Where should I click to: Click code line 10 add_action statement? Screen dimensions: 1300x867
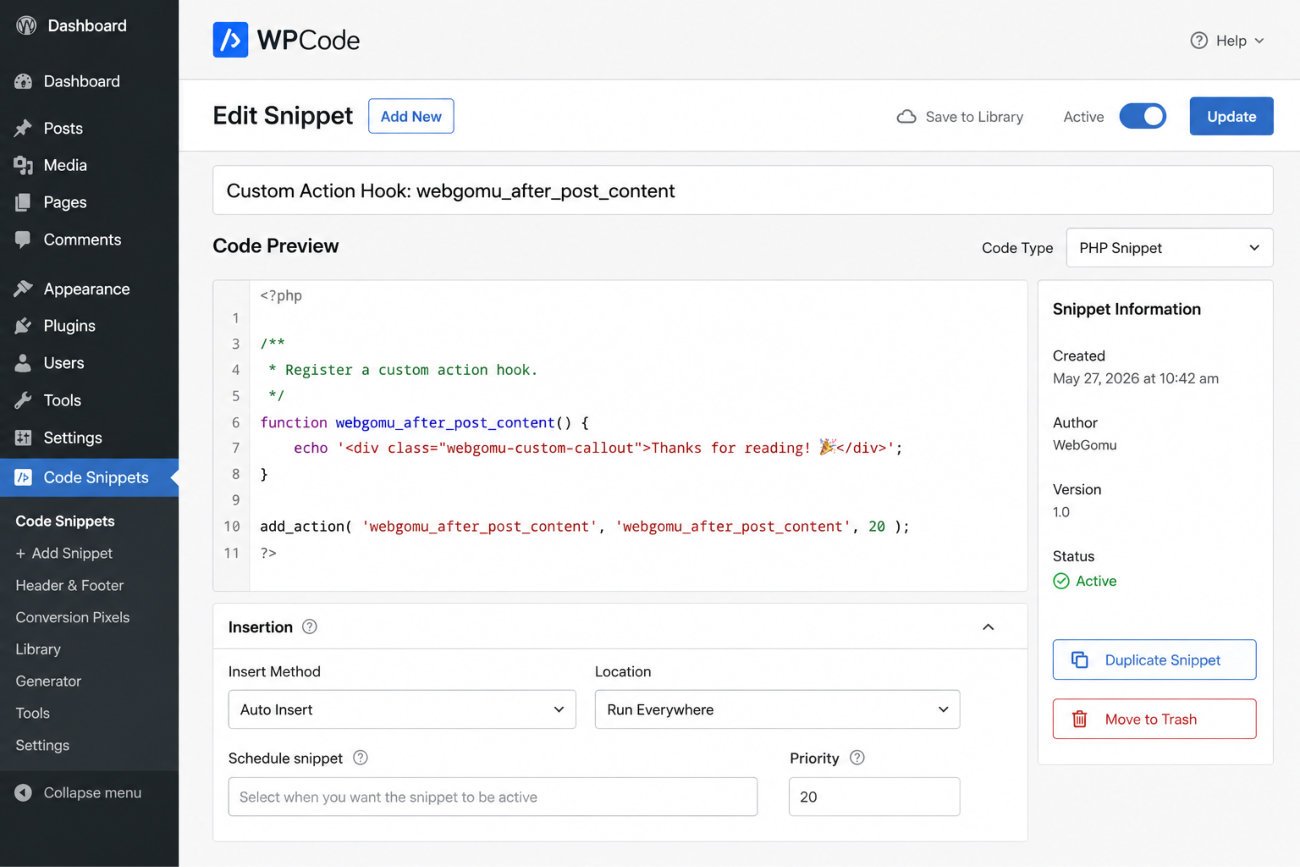tap(585, 526)
